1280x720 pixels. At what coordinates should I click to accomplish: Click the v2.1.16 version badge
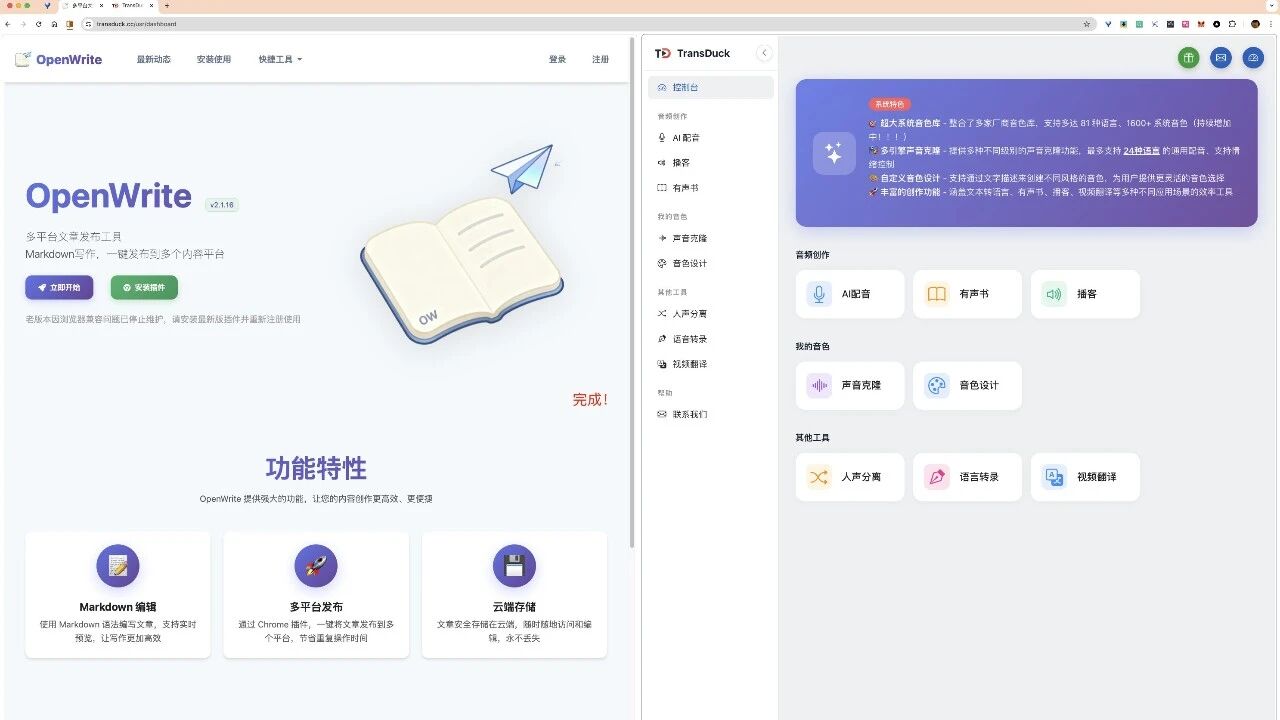pos(221,204)
